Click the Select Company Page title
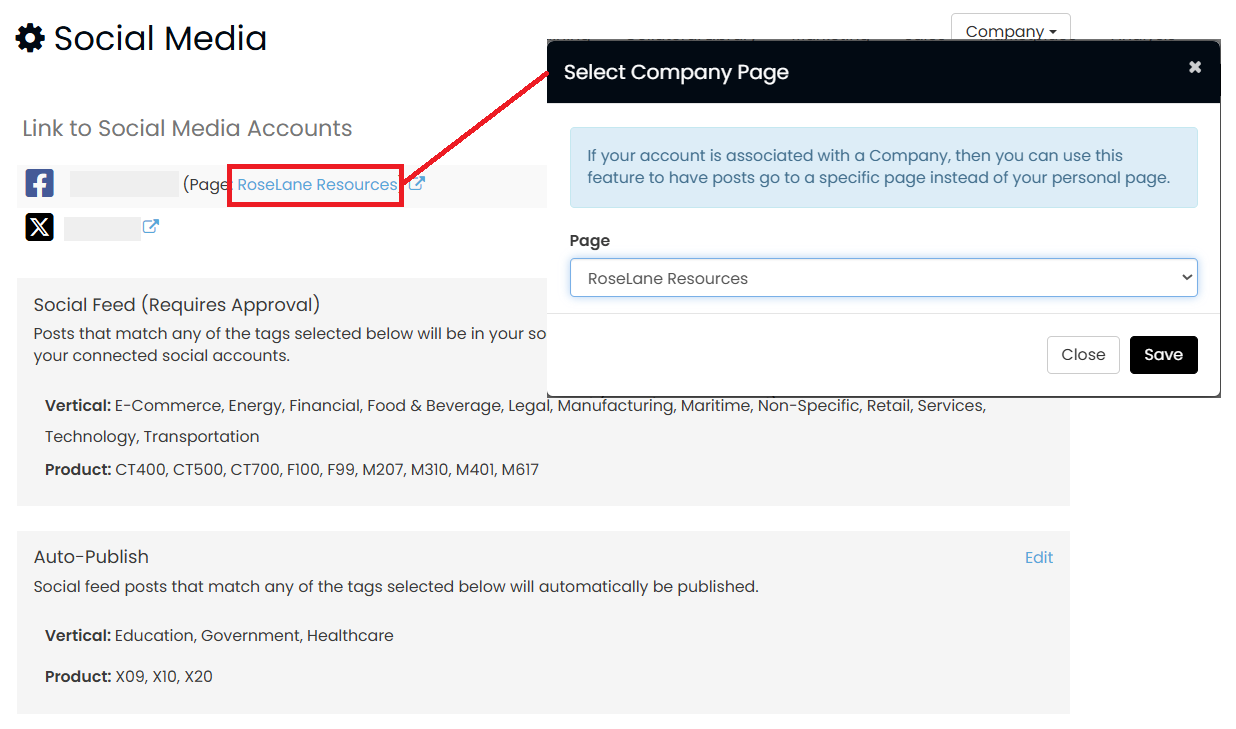The image size is (1236, 729). point(676,72)
